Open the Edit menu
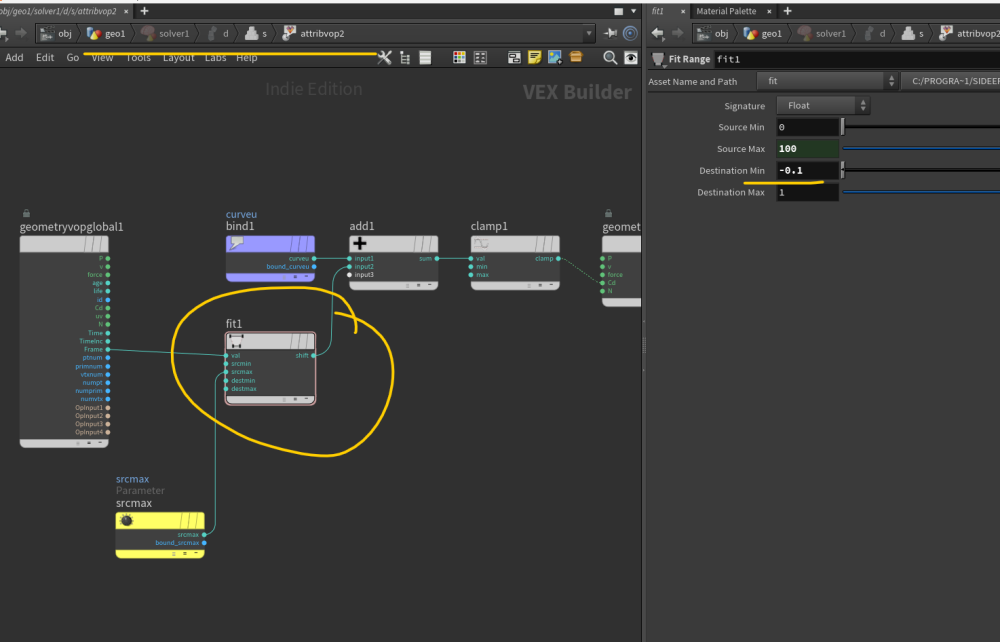Image resolution: width=1000 pixels, height=642 pixels. point(45,57)
